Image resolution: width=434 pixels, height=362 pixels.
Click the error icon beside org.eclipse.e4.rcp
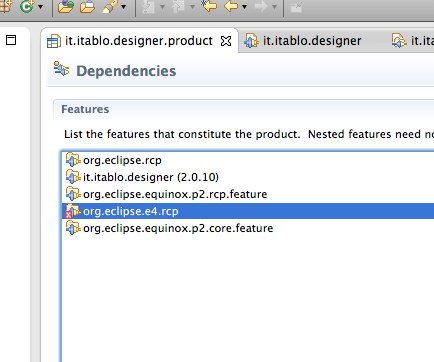point(73,211)
